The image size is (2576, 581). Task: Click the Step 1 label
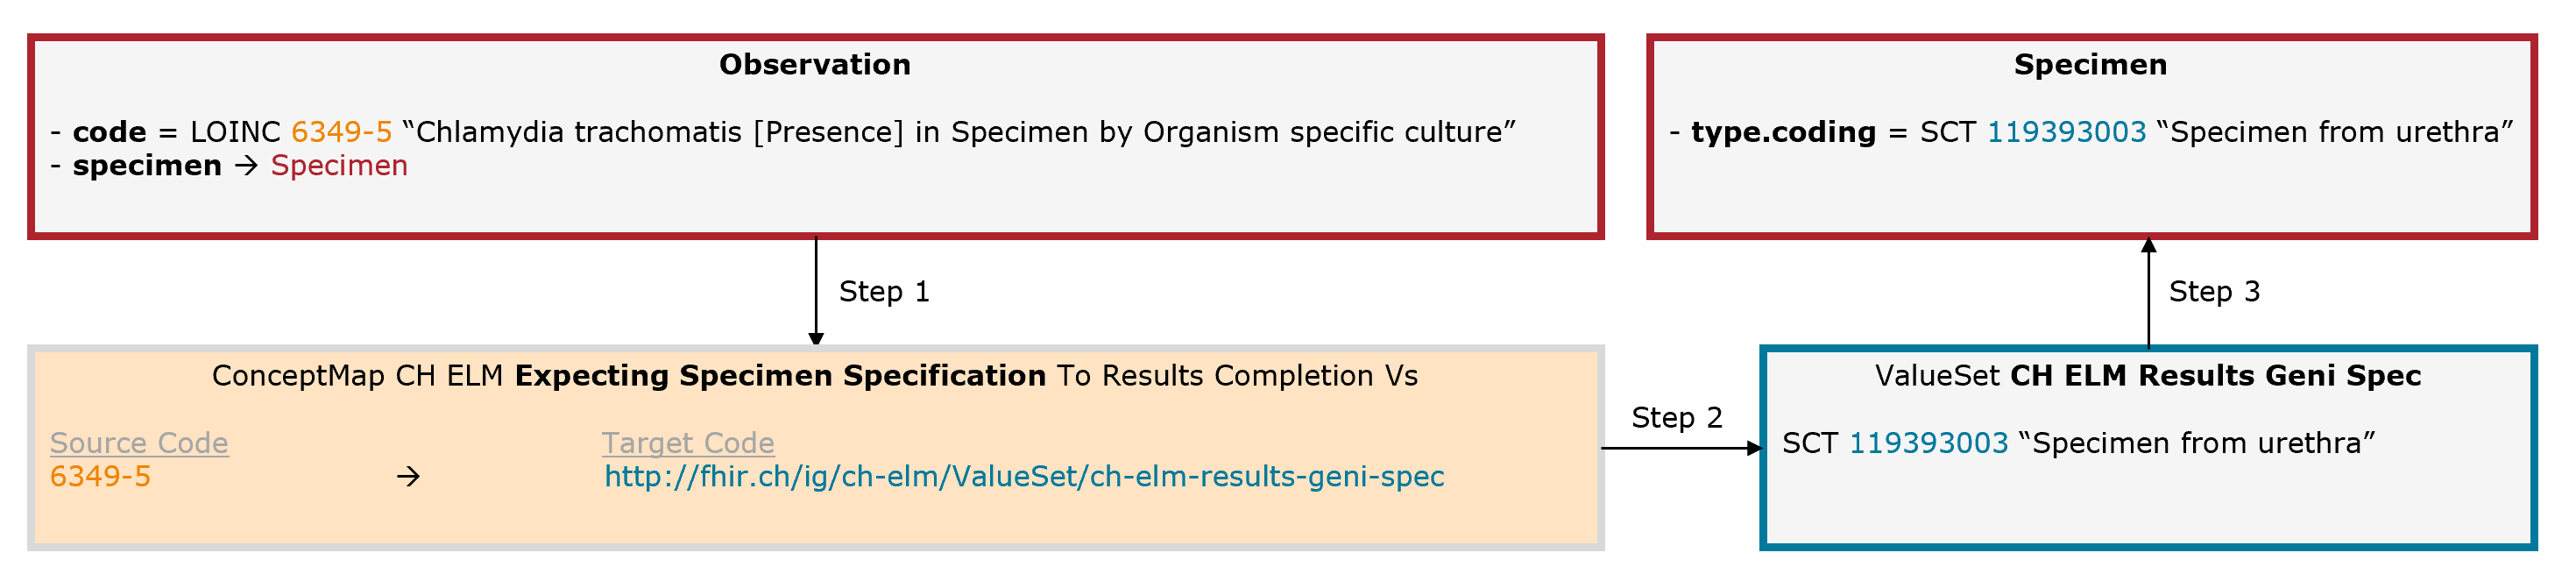(884, 292)
